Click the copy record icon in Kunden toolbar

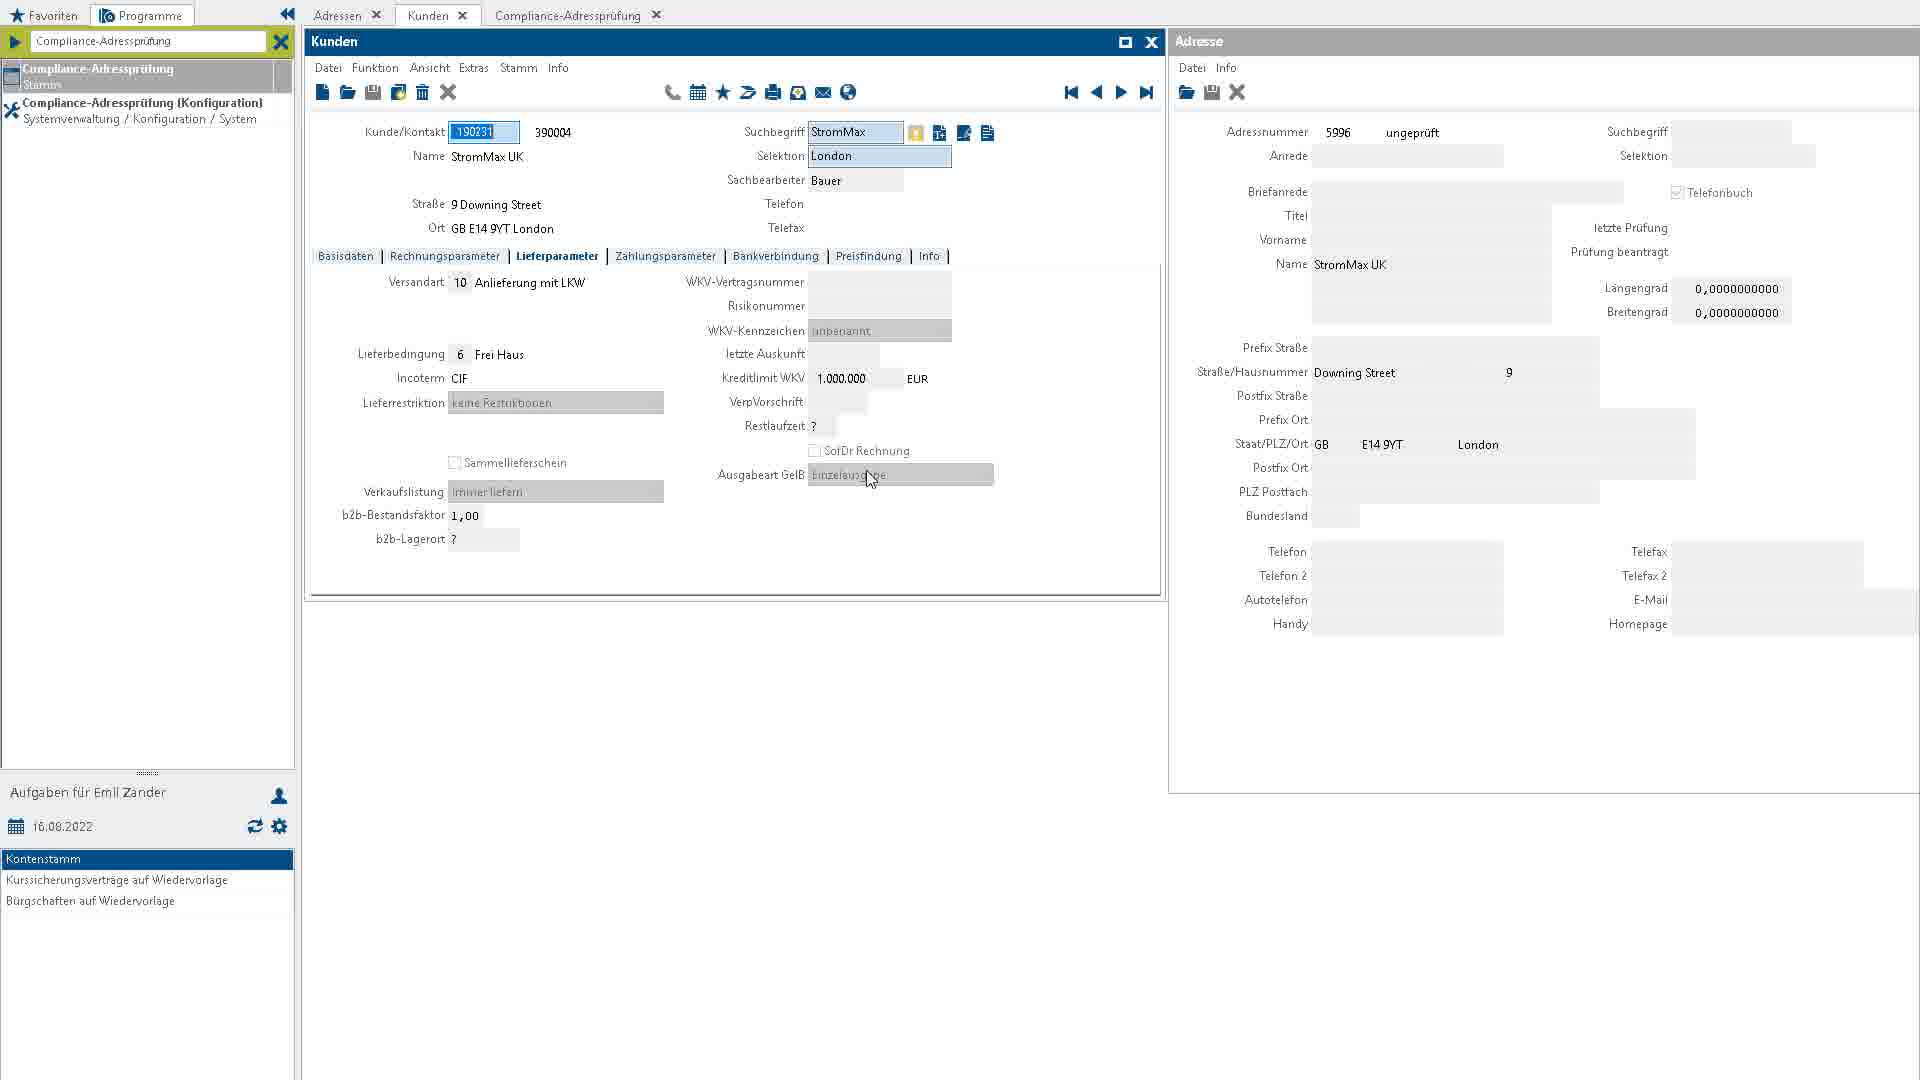pyautogui.click(x=398, y=92)
